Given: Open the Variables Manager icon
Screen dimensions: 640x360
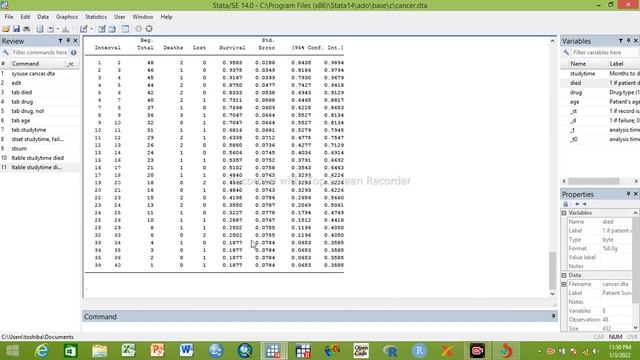Looking at the screenshot, I should (x=125, y=29).
